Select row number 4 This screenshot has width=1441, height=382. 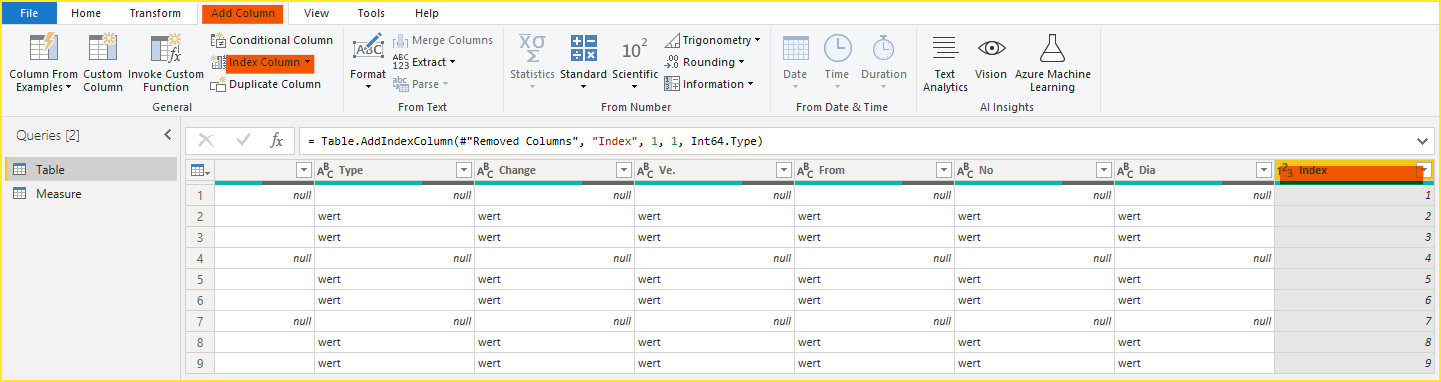click(x=199, y=258)
